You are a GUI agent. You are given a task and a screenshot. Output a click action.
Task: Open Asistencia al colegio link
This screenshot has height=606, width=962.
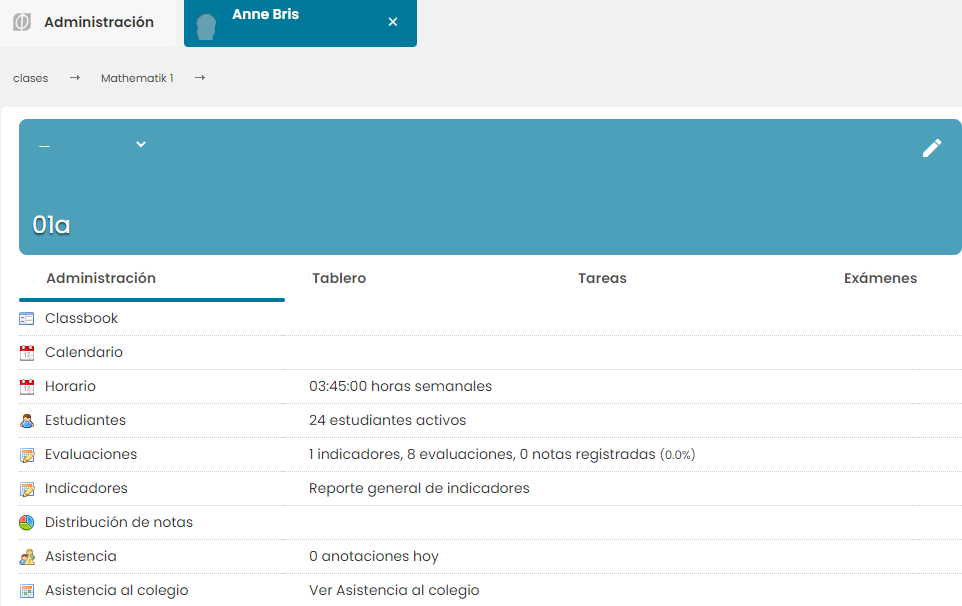tap(117, 590)
